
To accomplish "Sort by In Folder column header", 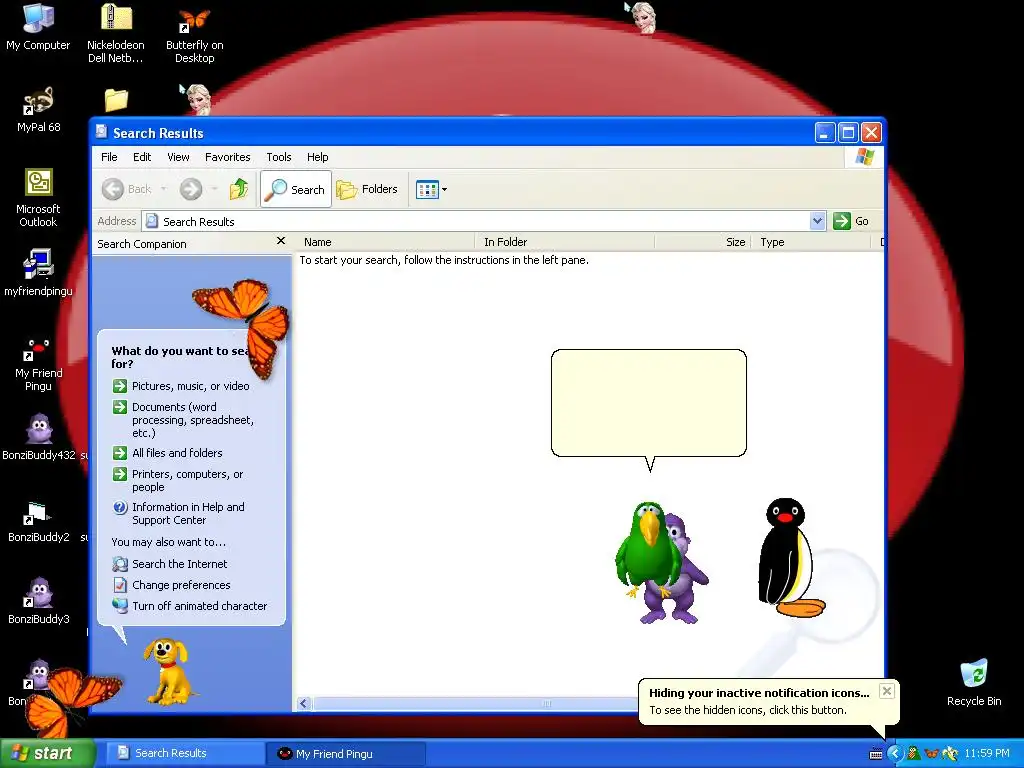I will 564,242.
